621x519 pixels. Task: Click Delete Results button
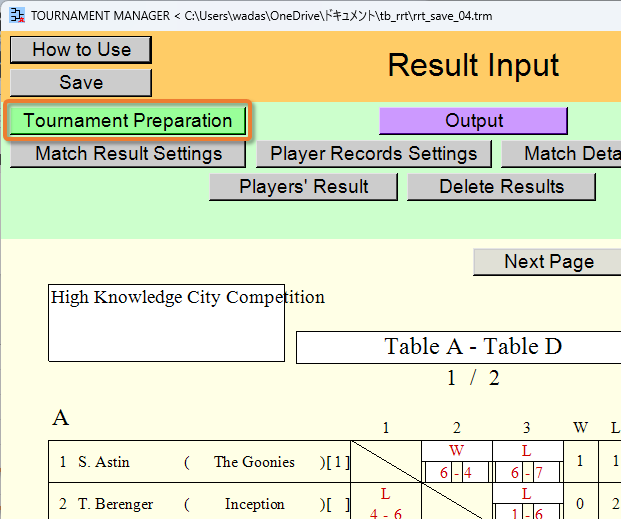click(x=501, y=187)
